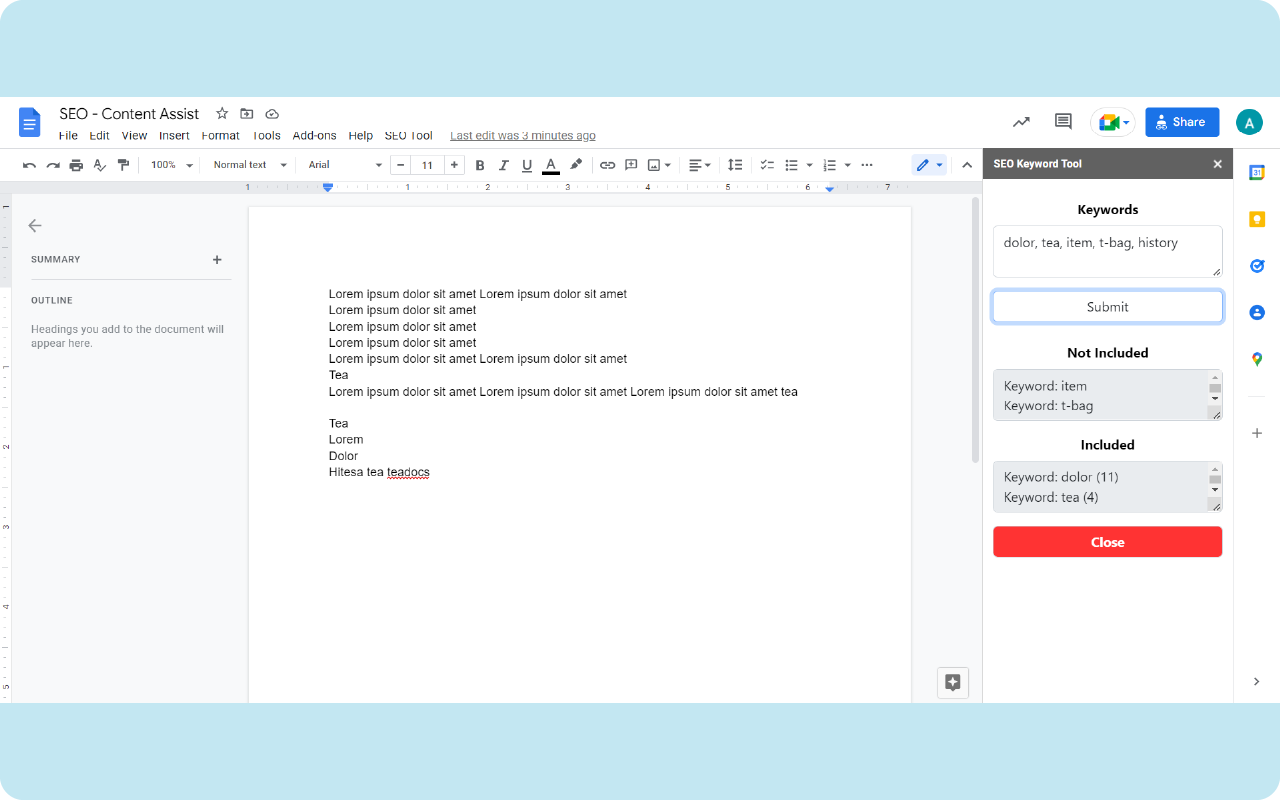Image resolution: width=1280 pixels, height=800 pixels.
Task: Open the Help menu
Action: 360,136
